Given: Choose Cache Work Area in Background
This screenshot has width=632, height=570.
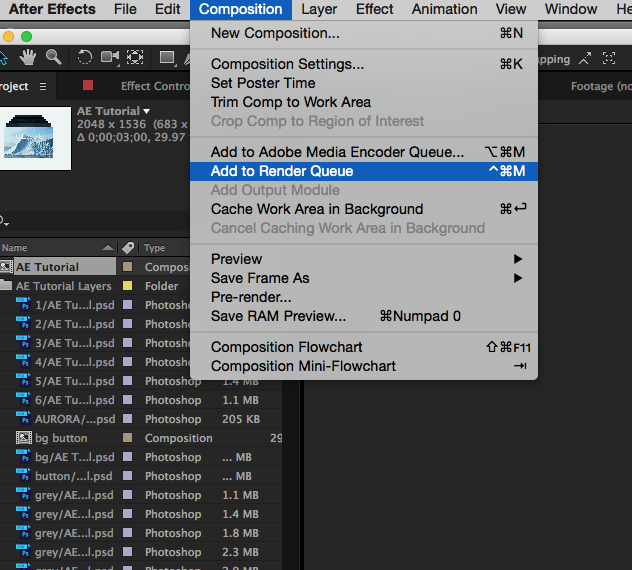Looking at the screenshot, I should (x=364, y=209).
